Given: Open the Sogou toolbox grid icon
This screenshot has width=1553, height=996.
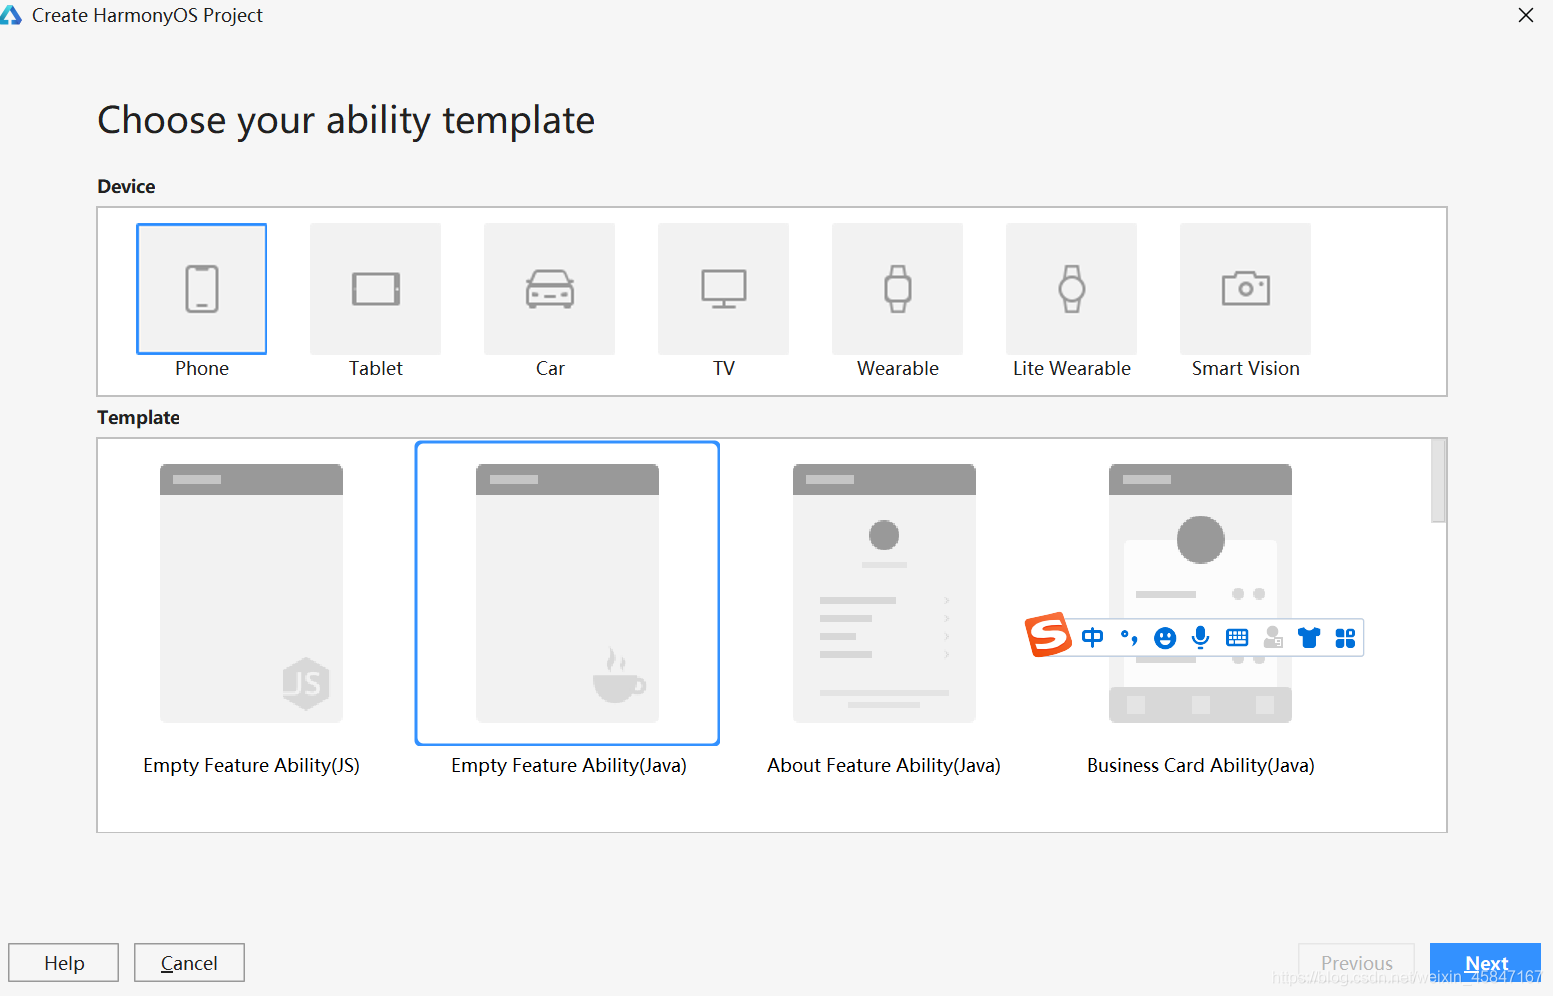Looking at the screenshot, I should [1345, 638].
